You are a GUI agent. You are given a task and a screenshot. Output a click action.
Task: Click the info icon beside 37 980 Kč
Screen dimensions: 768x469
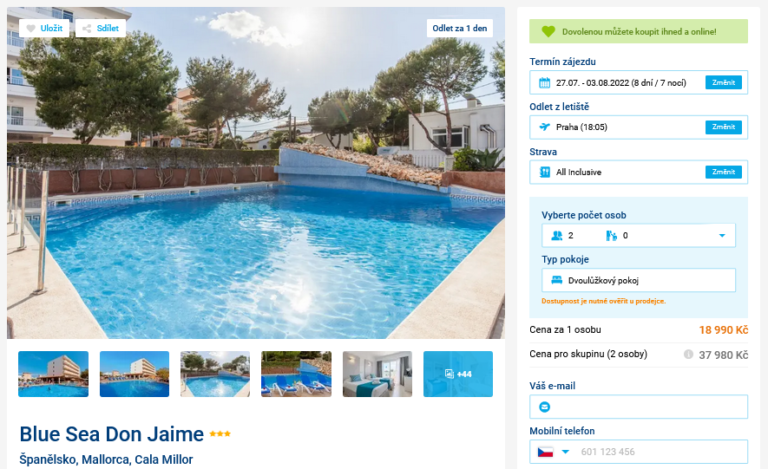coord(688,354)
